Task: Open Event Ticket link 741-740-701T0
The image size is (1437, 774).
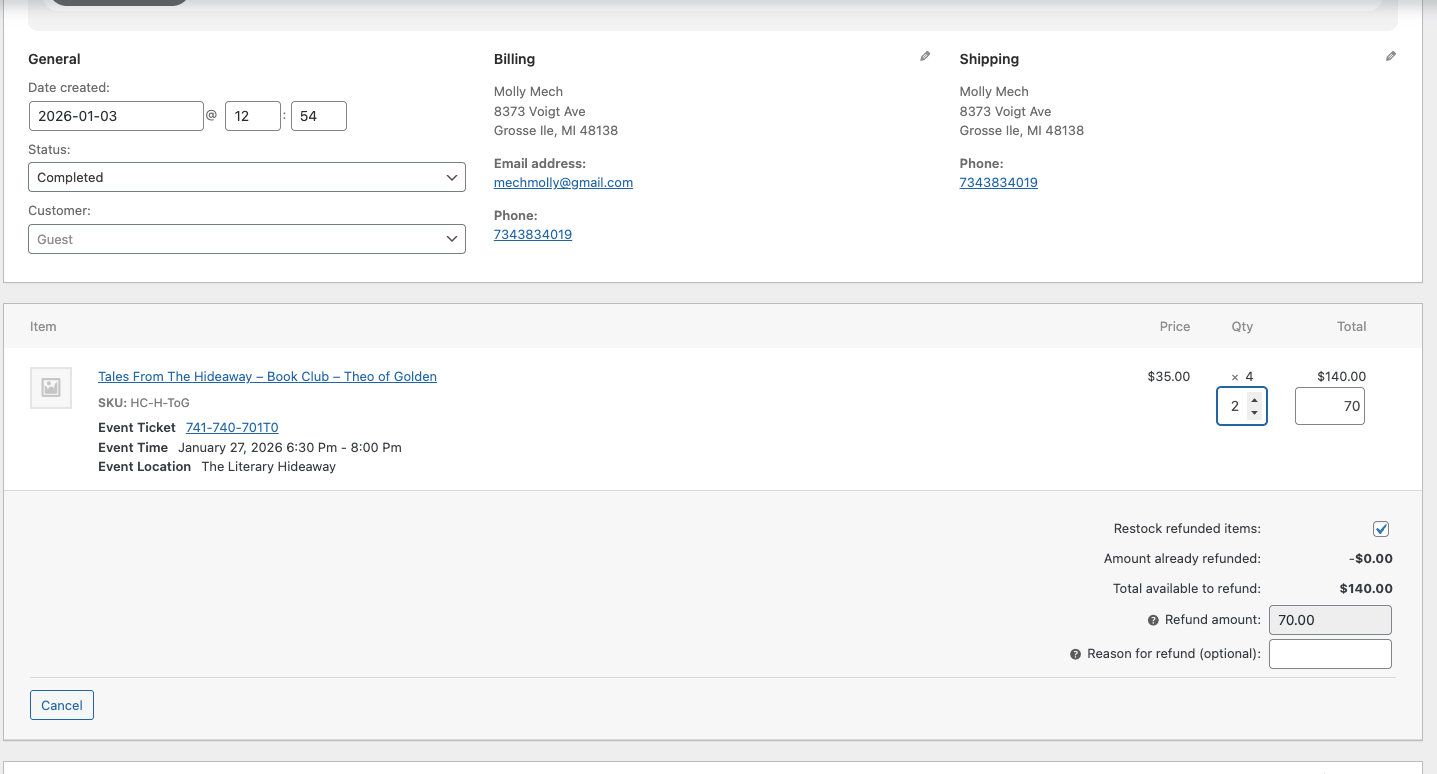Action: click(x=232, y=428)
